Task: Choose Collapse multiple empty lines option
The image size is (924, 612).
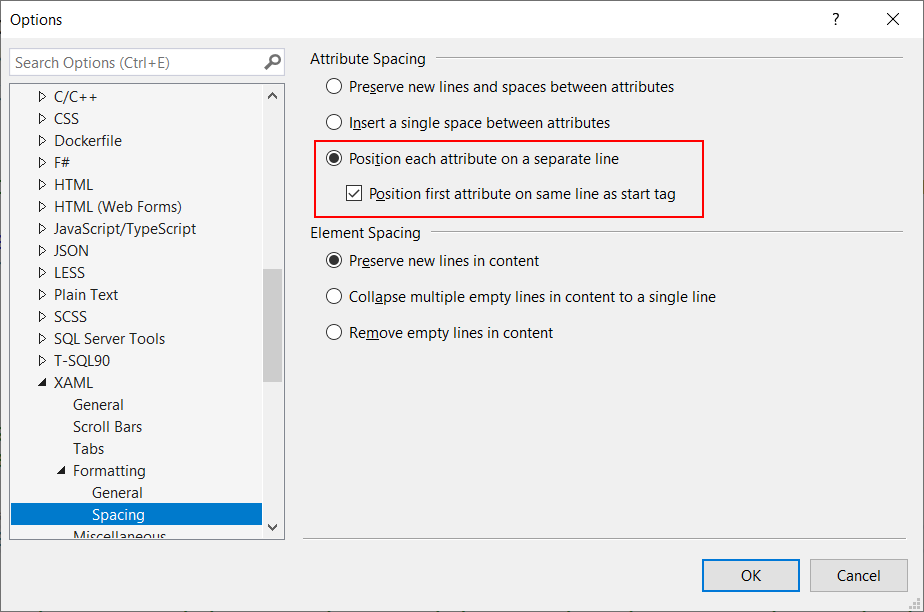Action: coord(335,297)
